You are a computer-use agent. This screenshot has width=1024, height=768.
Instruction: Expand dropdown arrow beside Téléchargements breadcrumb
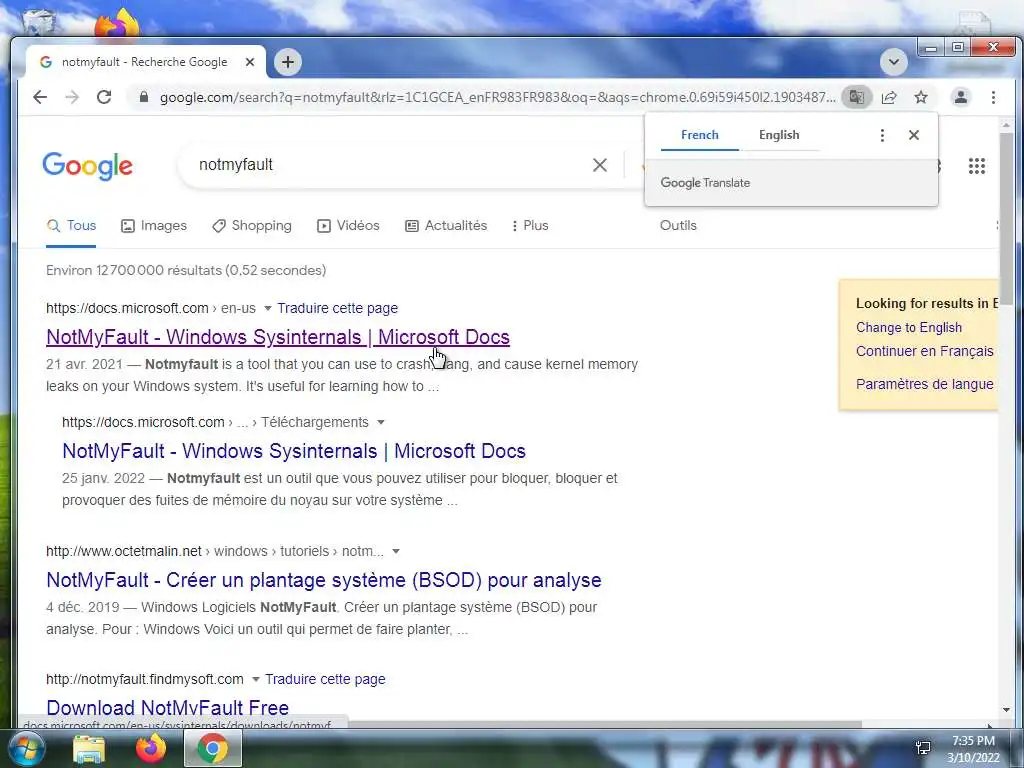[x=381, y=423]
